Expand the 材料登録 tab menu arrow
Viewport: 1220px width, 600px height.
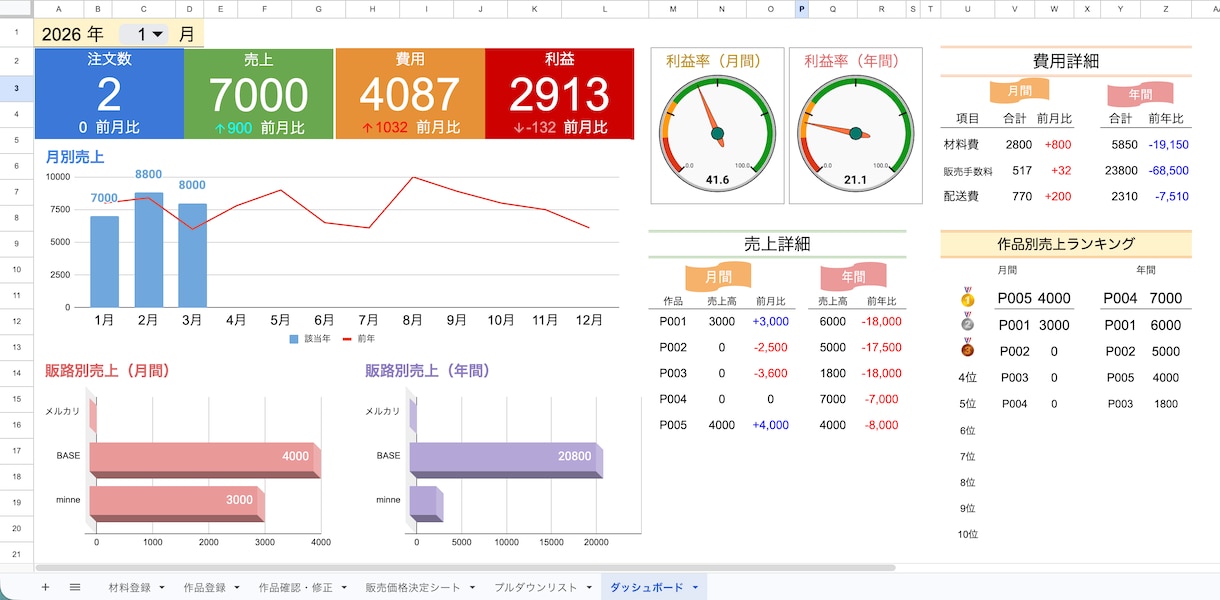pyautogui.click(x=161, y=587)
